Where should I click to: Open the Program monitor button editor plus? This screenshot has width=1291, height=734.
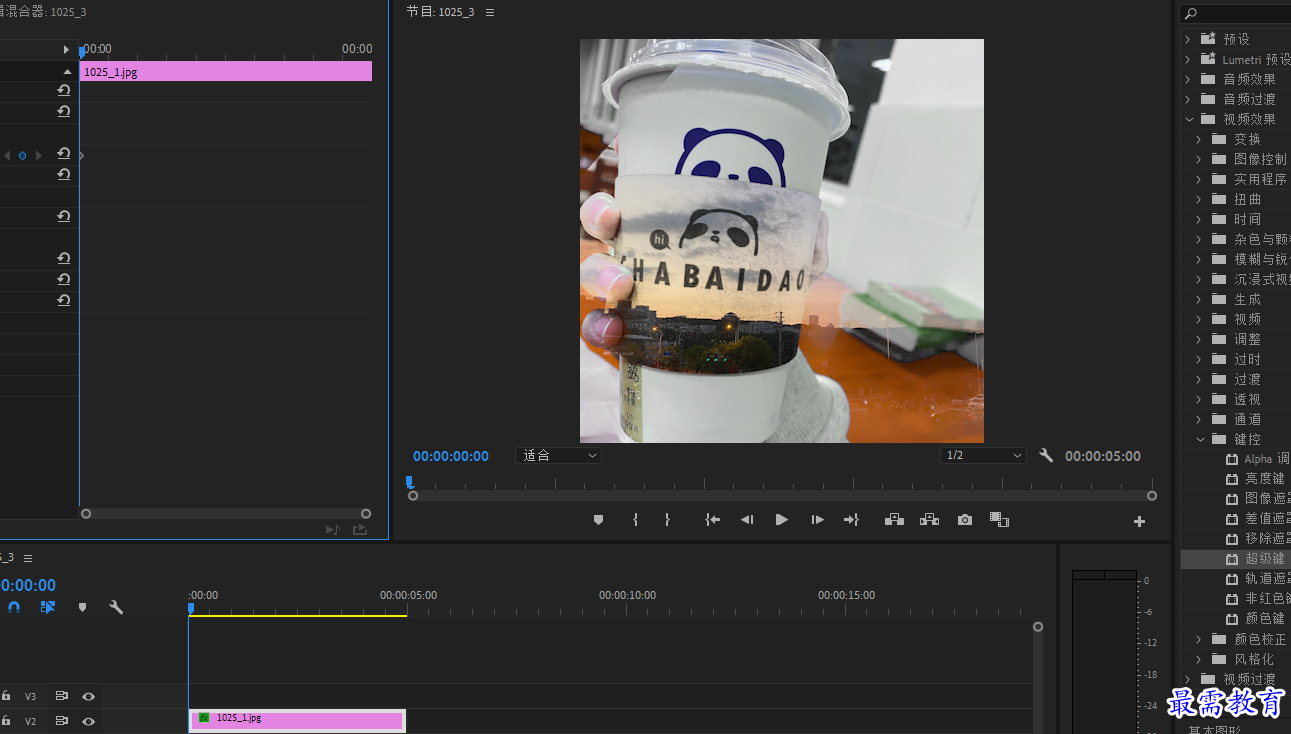click(x=1139, y=521)
